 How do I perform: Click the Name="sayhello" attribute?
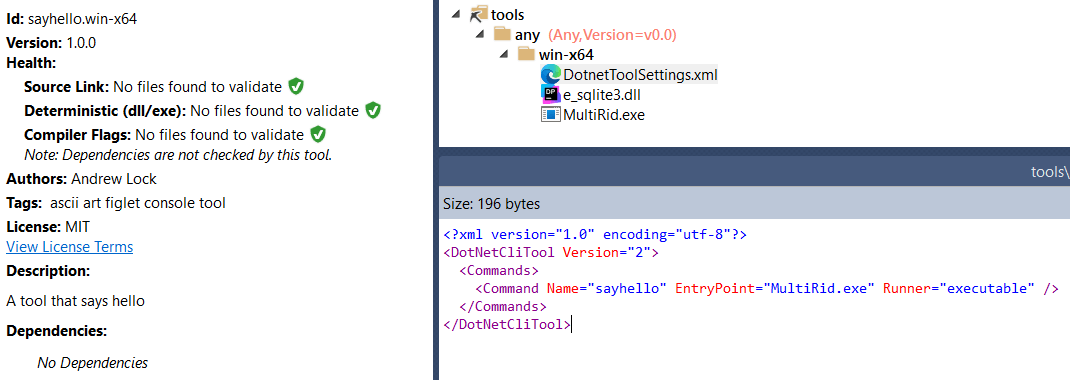click(607, 288)
